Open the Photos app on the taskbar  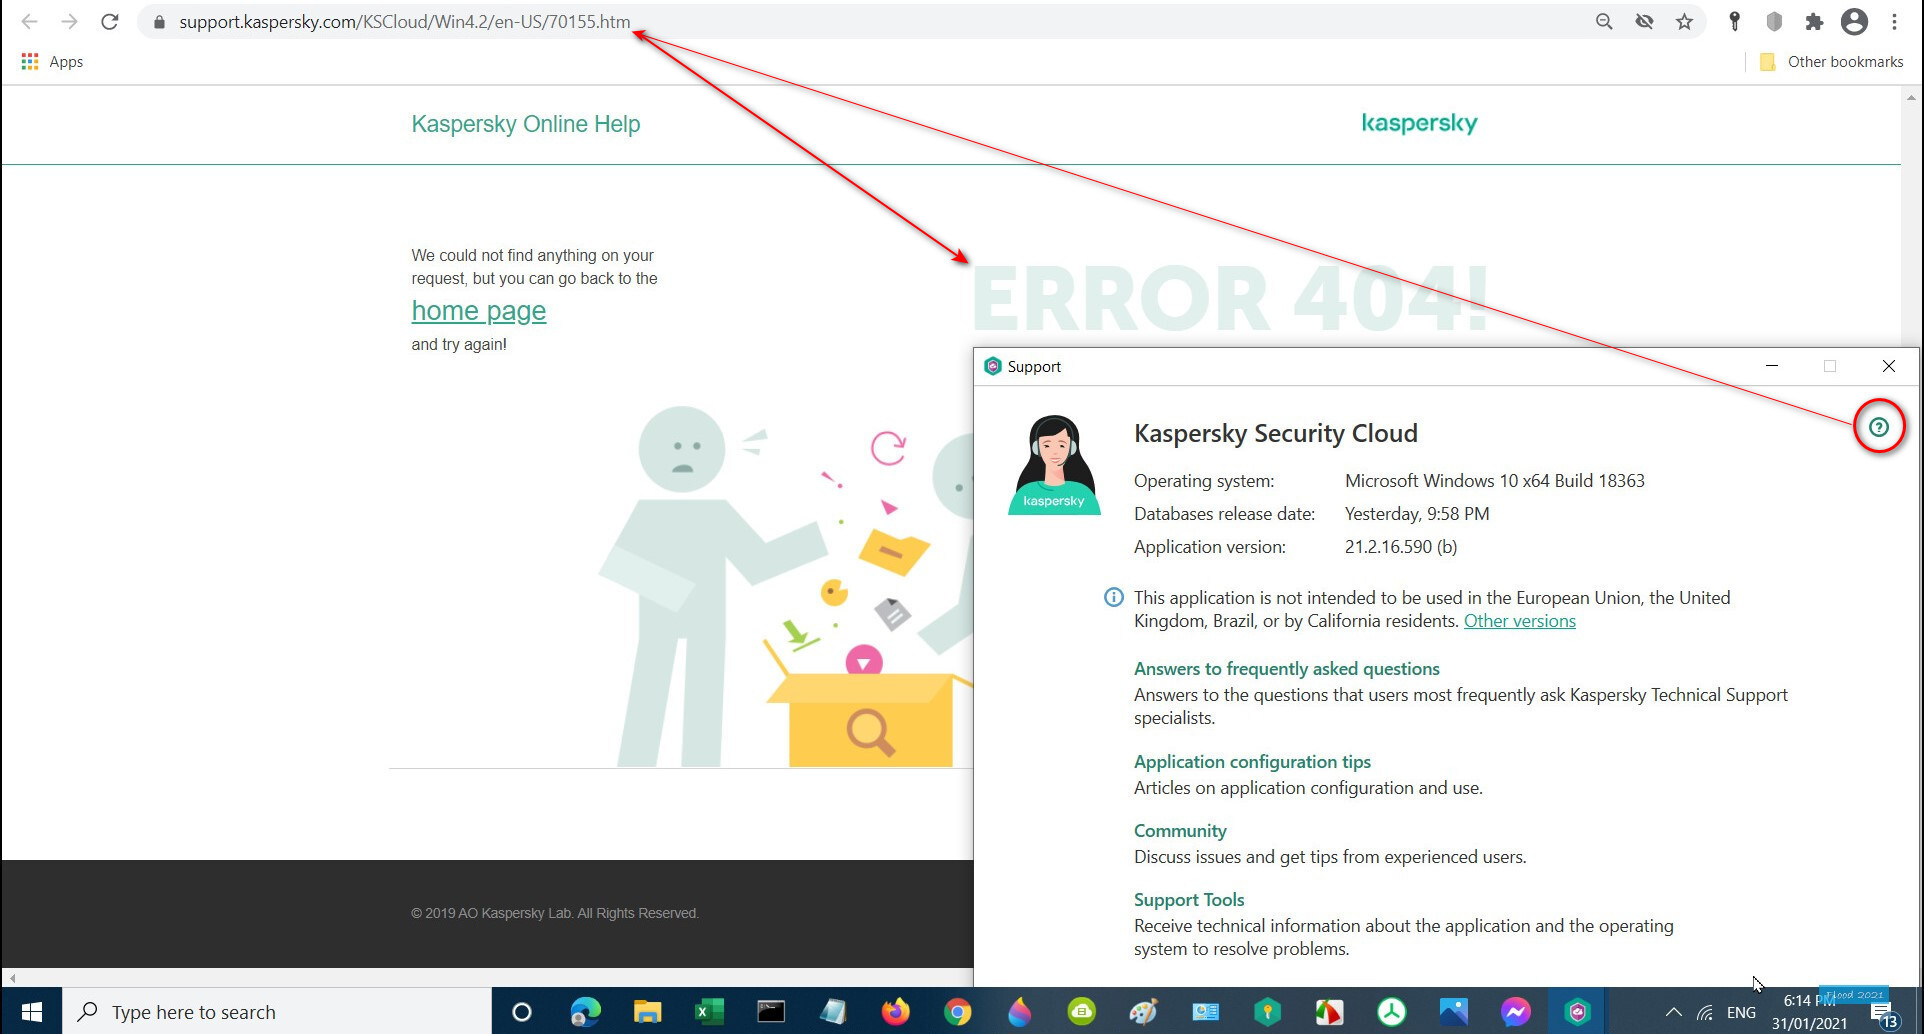click(1453, 1012)
